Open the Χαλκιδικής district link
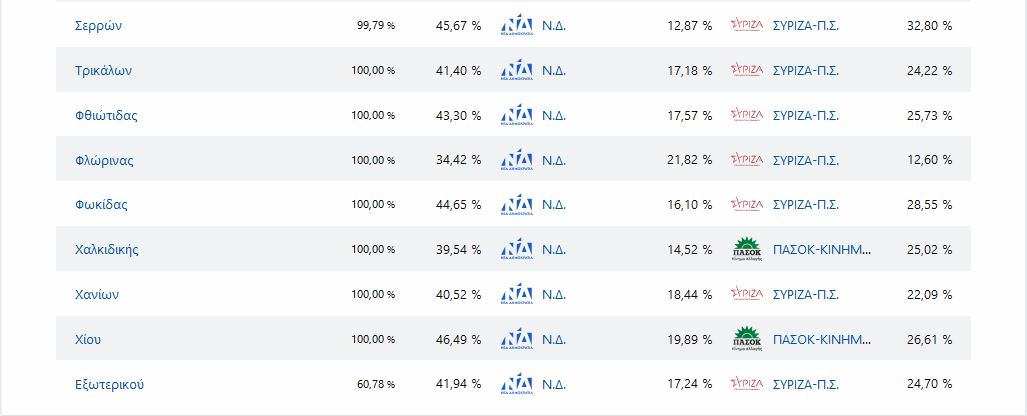Screen dimensions: 1027x416 coord(107,249)
